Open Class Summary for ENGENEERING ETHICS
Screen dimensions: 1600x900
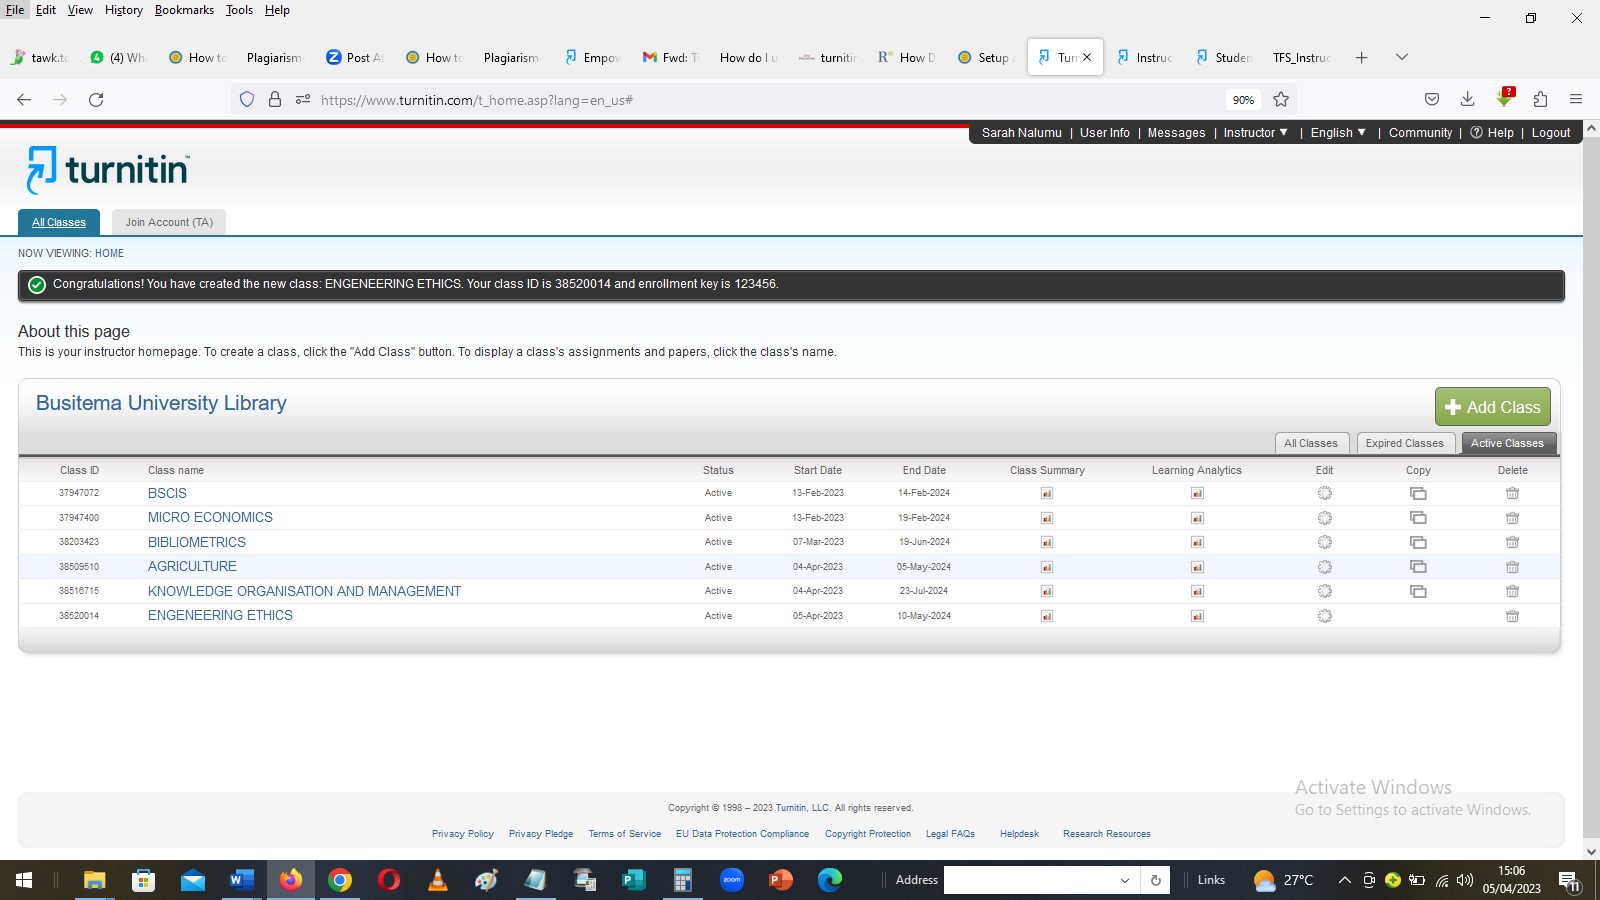(x=1046, y=616)
